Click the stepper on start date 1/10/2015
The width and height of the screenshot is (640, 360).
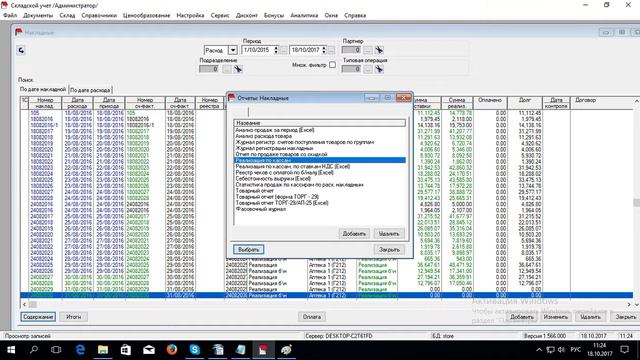[276, 50]
